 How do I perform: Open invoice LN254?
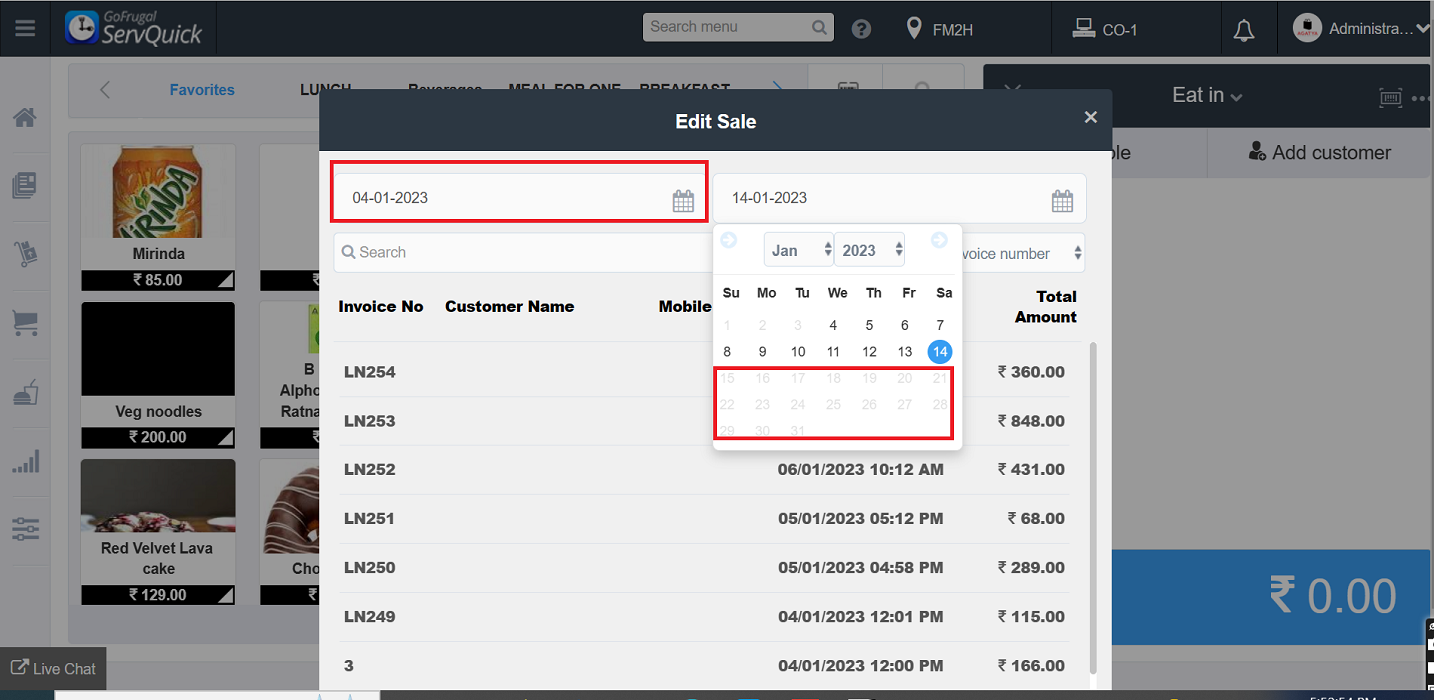coord(704,372)
